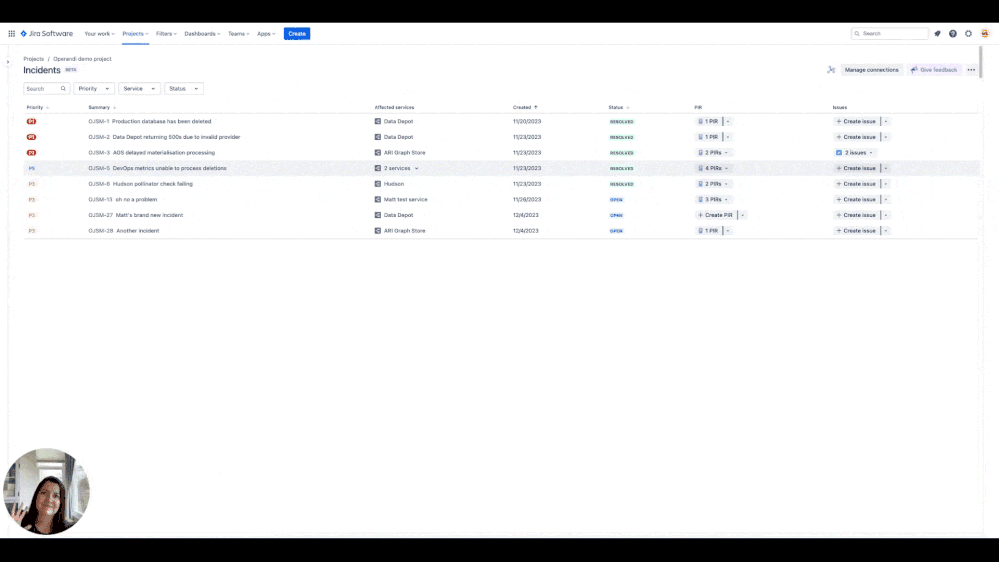
Task: Click Create PIR for OJSM-27
Action: tap(715, 215)
